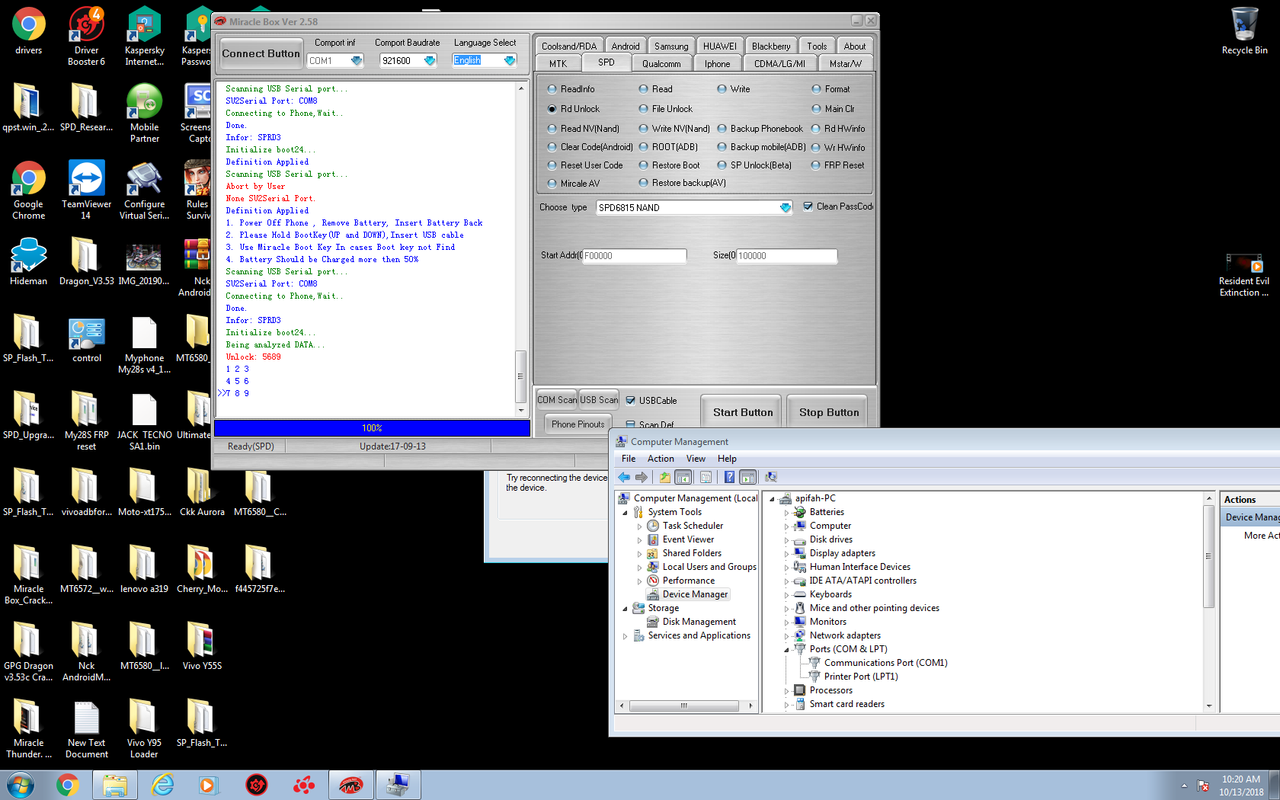Open the Language Select dropdown

pos(509,61)
